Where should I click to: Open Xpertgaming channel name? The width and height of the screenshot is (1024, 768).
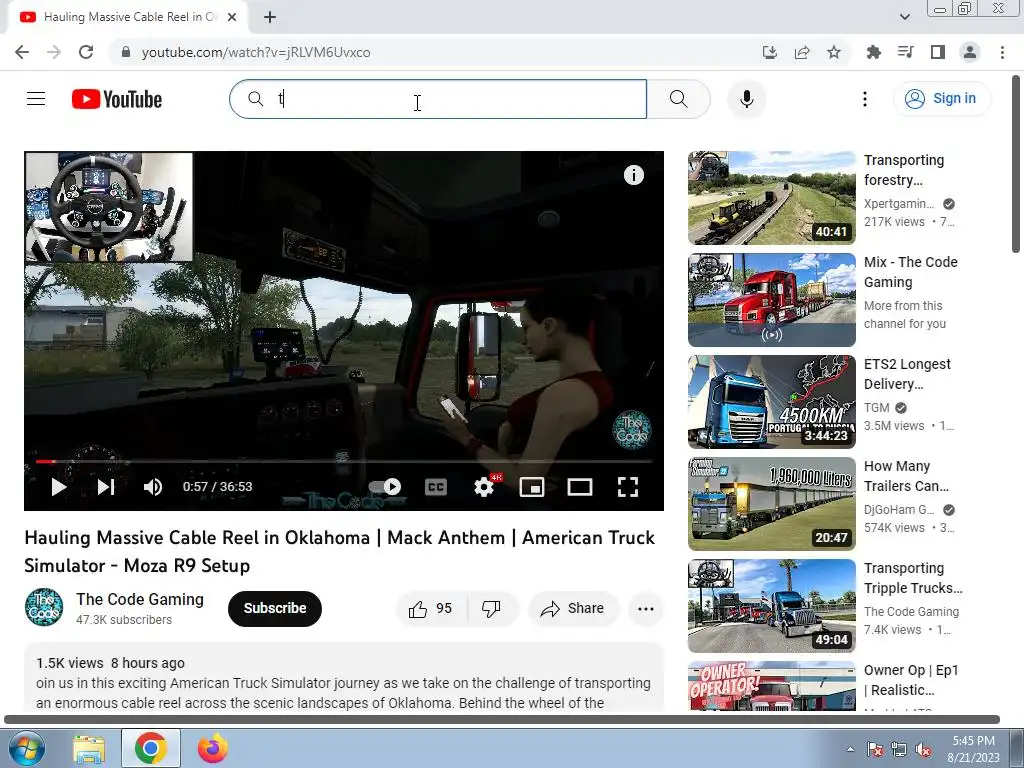pyautogui.click(x=899, y=204)
